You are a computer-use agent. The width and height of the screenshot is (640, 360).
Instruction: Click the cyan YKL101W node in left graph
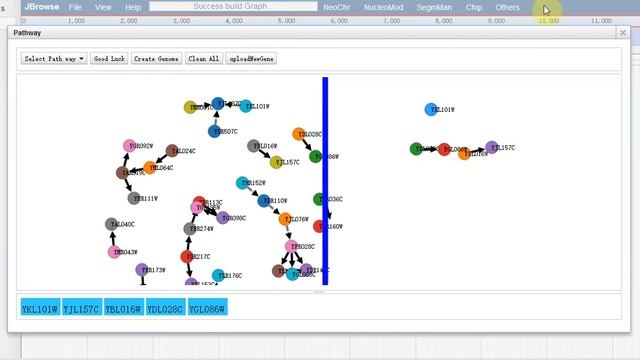pyautogui.click(x=246, y=106)
